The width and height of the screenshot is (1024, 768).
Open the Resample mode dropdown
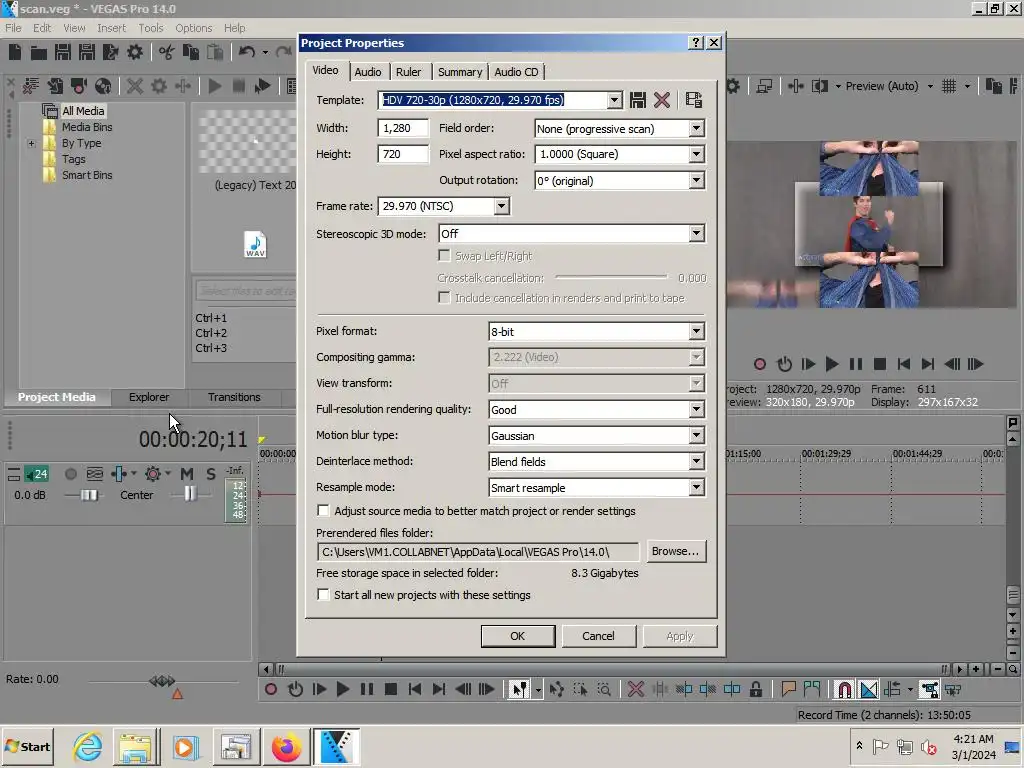coord(697,488)
